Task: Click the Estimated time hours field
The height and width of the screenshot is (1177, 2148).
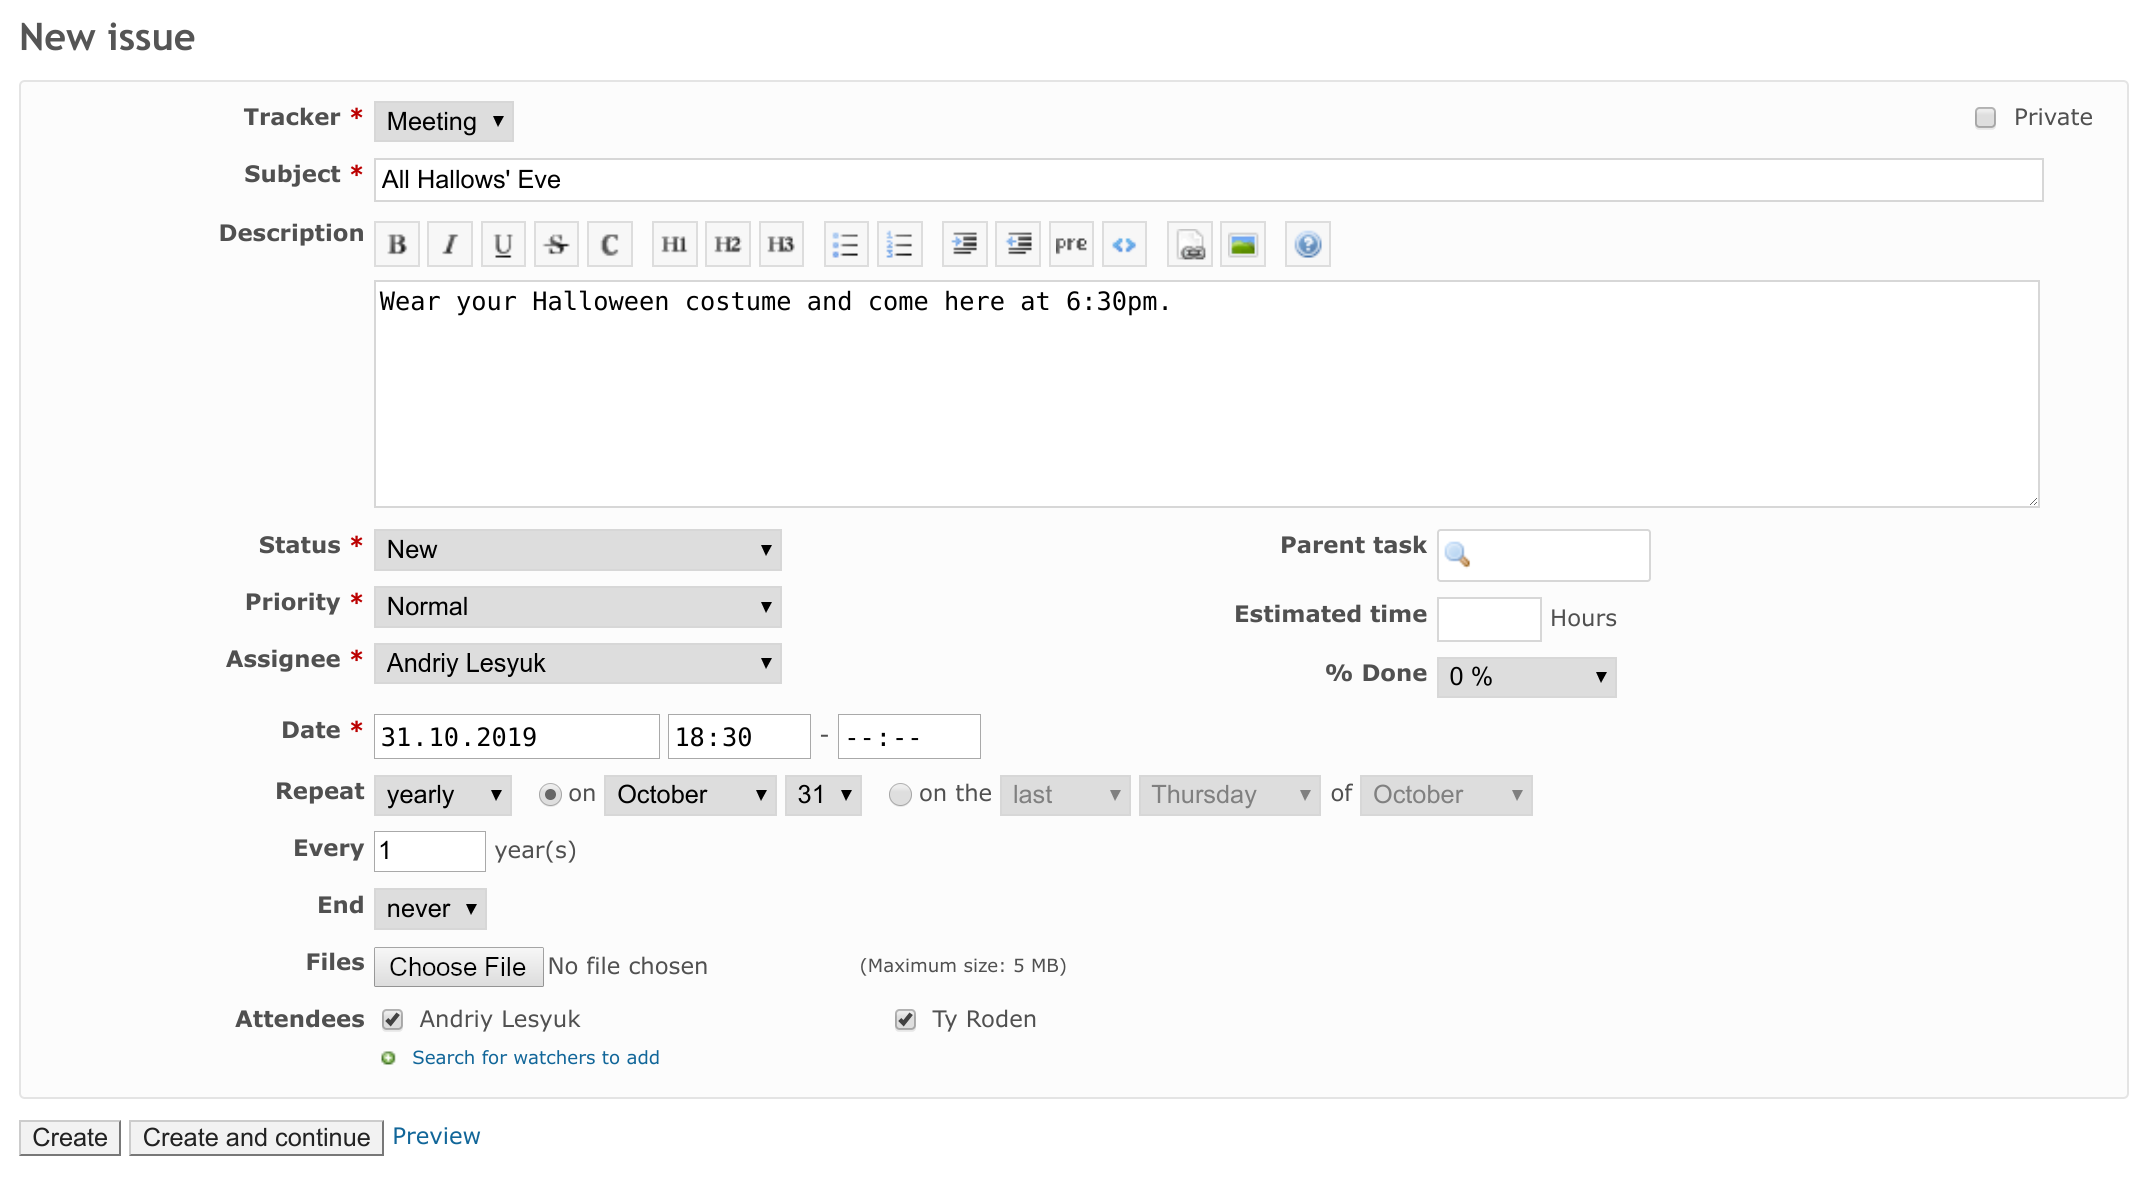Action: click(x=1488, y=618)
